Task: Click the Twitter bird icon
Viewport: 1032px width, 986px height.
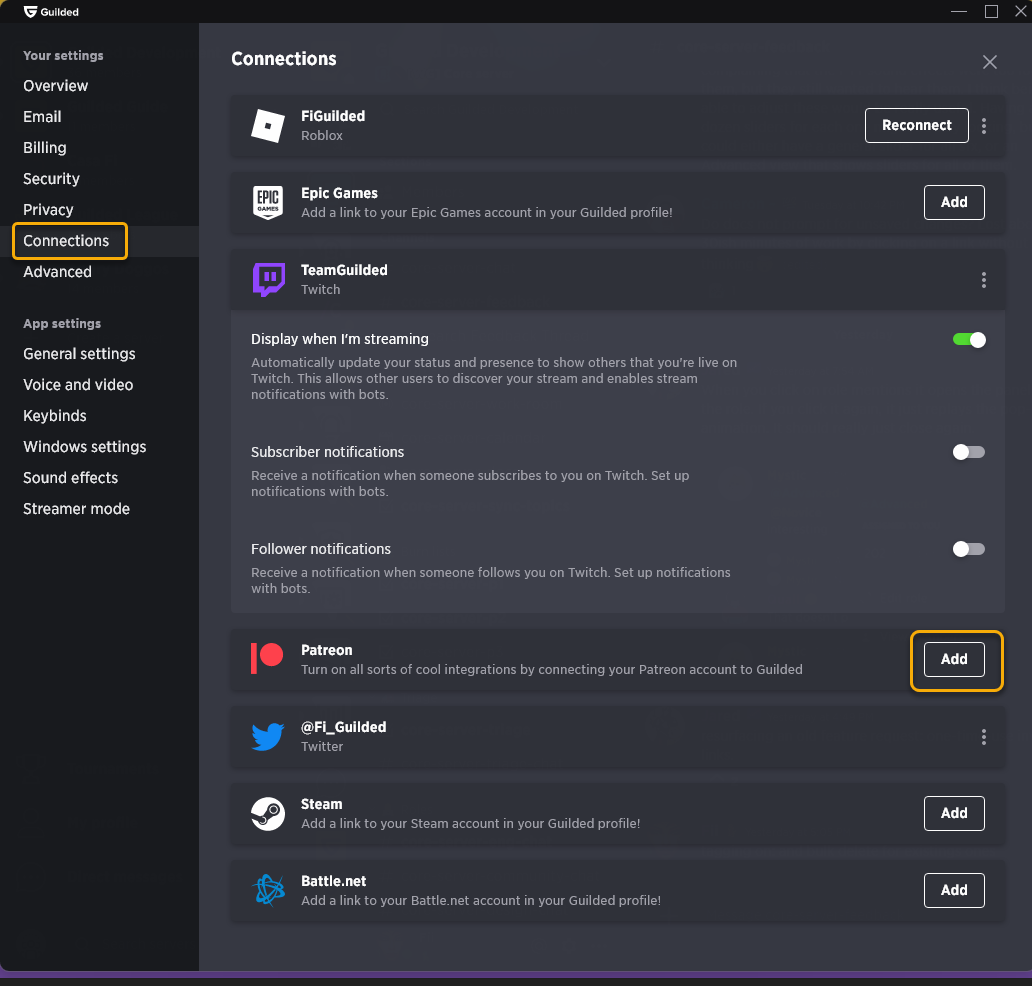Action: [x=268, y=737]
